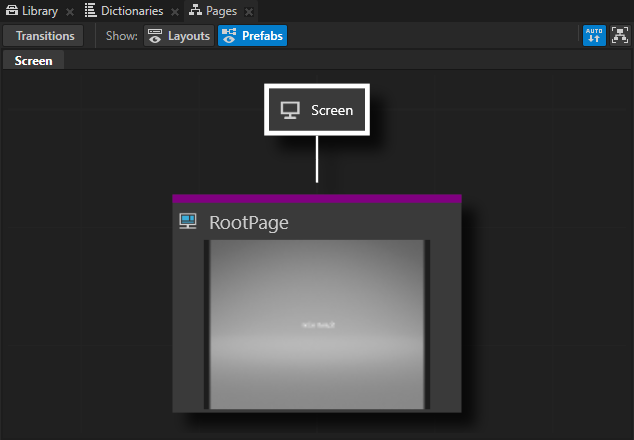The height and width of the screenshot is (440, 634).
Task: Click the Transitions button
Action: click(45, 36)
